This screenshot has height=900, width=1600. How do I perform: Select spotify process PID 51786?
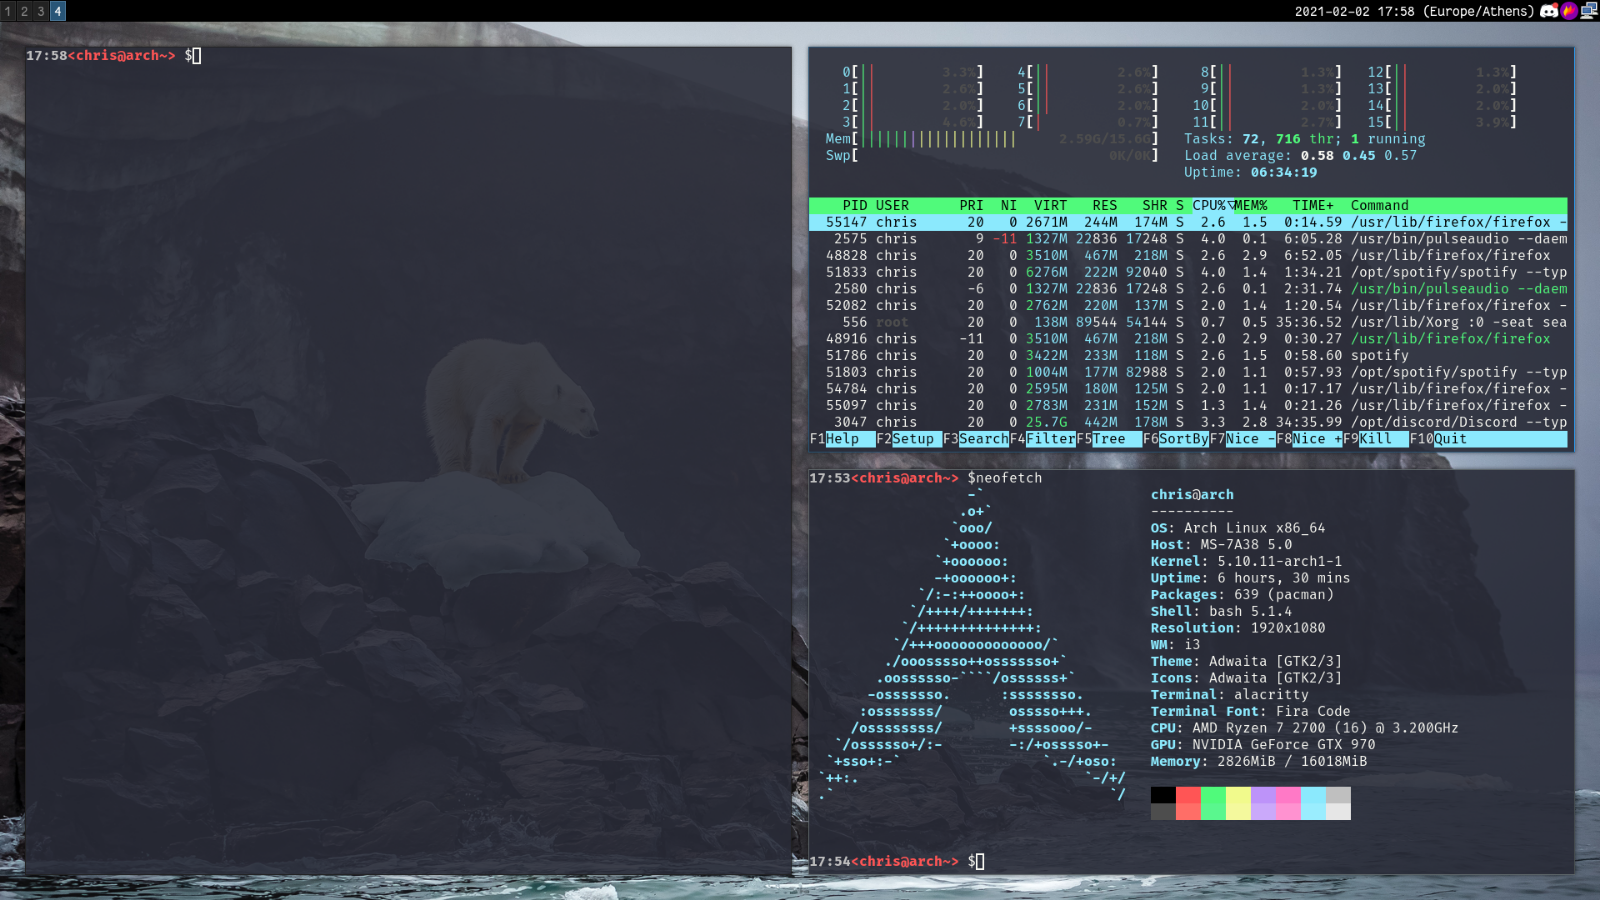point(1188,355)
